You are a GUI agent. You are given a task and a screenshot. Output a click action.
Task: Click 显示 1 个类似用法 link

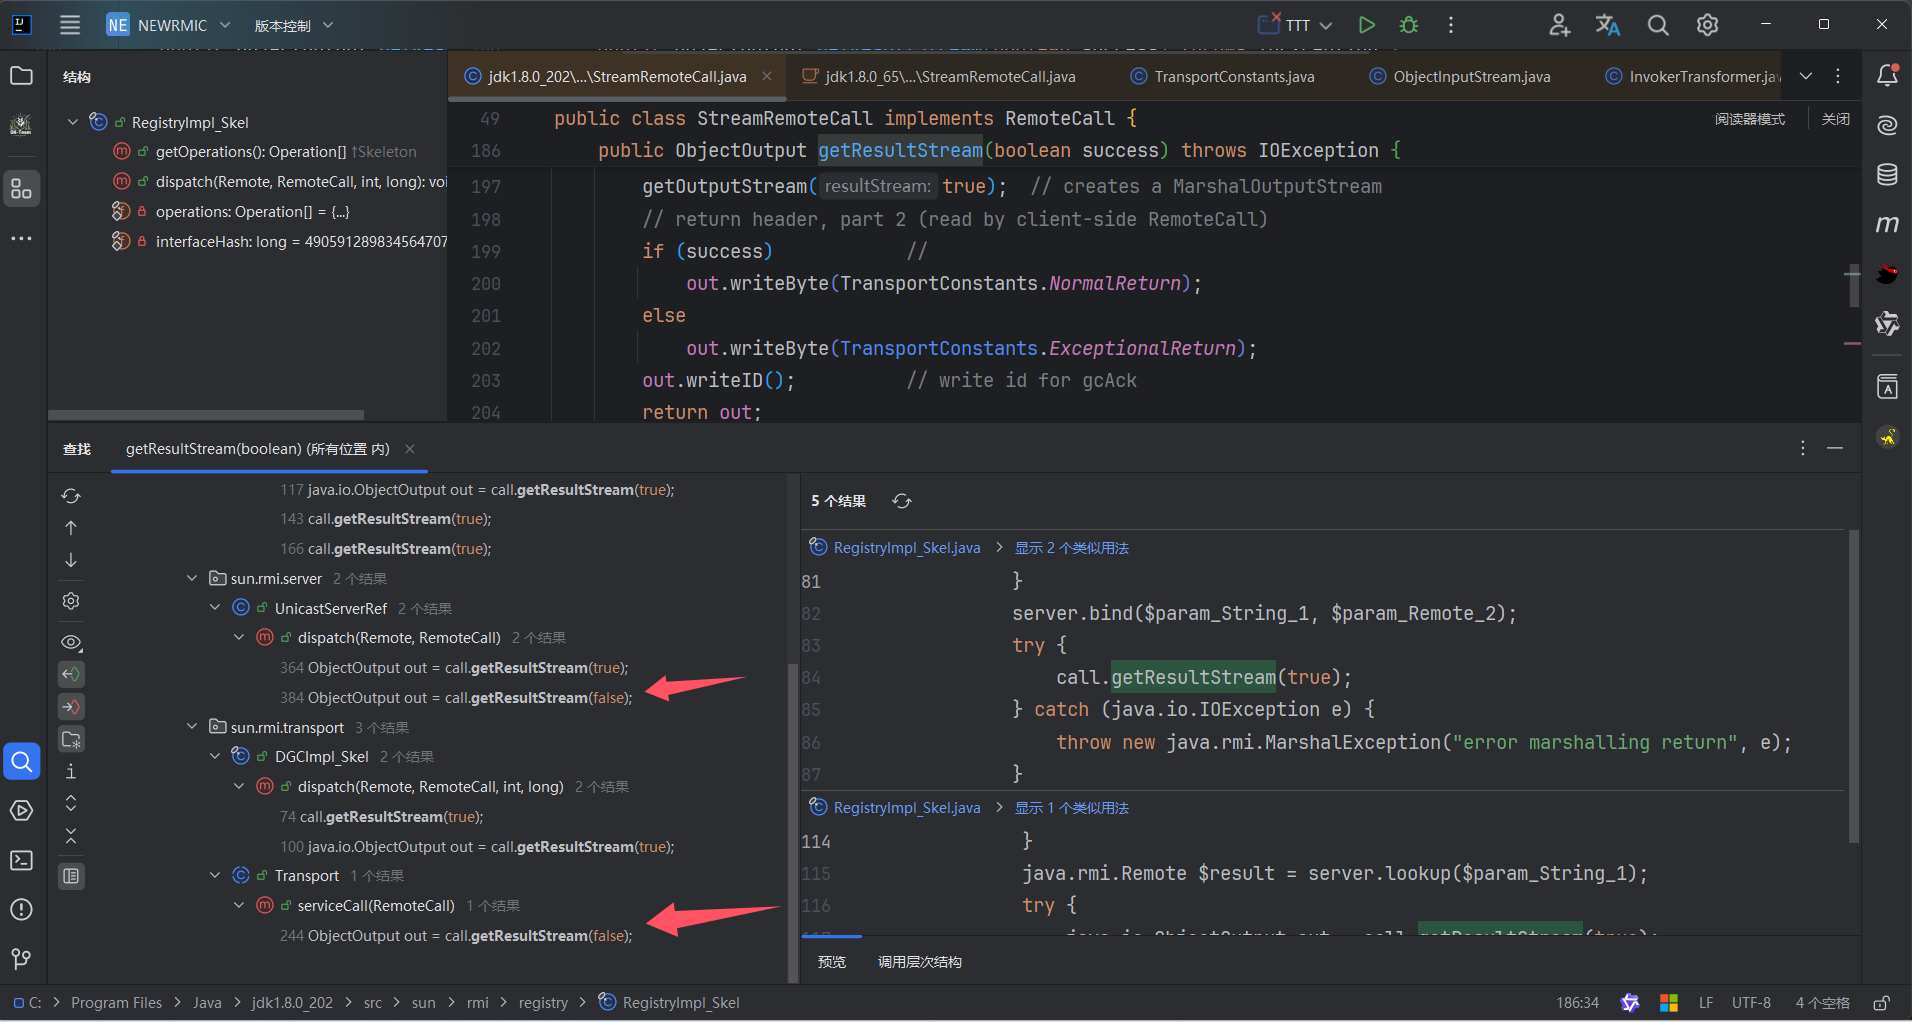(1071, 808)
